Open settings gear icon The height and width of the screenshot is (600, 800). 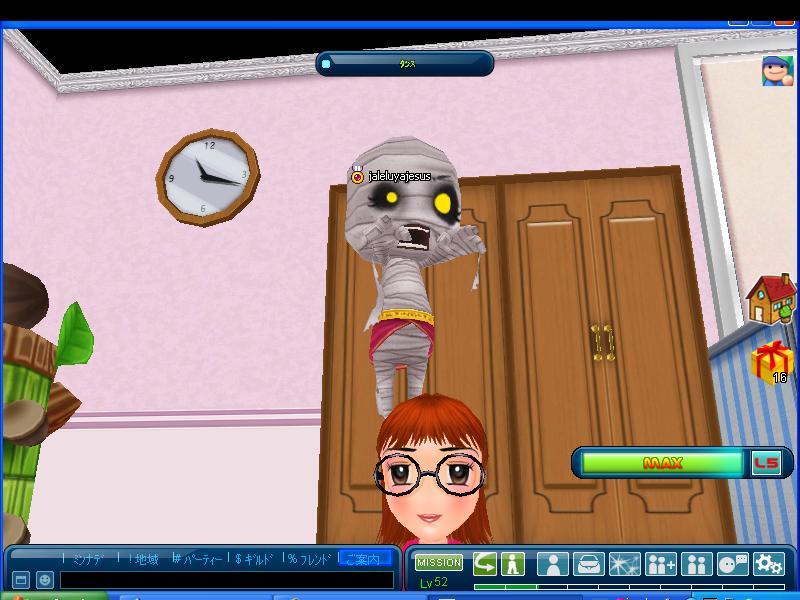(768, 564)
